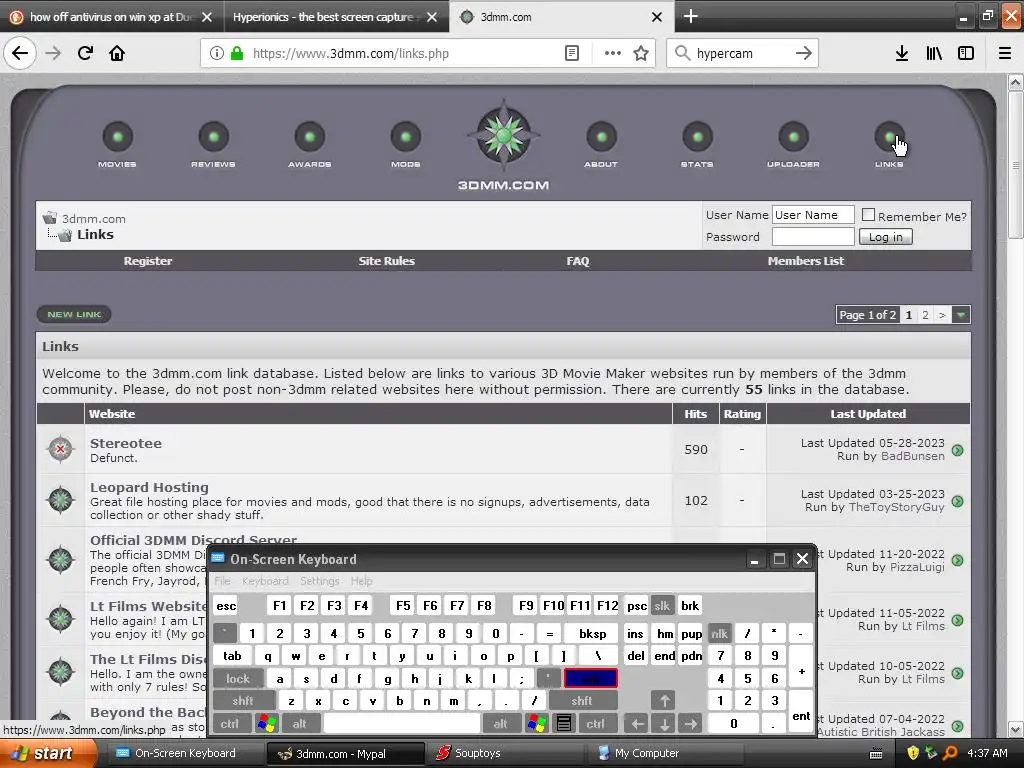Image resolution: width=1024 pixels, height=768 pixels.
Task: Open Settings menu in On-Screen Keyboard
Action: (319, 581)
